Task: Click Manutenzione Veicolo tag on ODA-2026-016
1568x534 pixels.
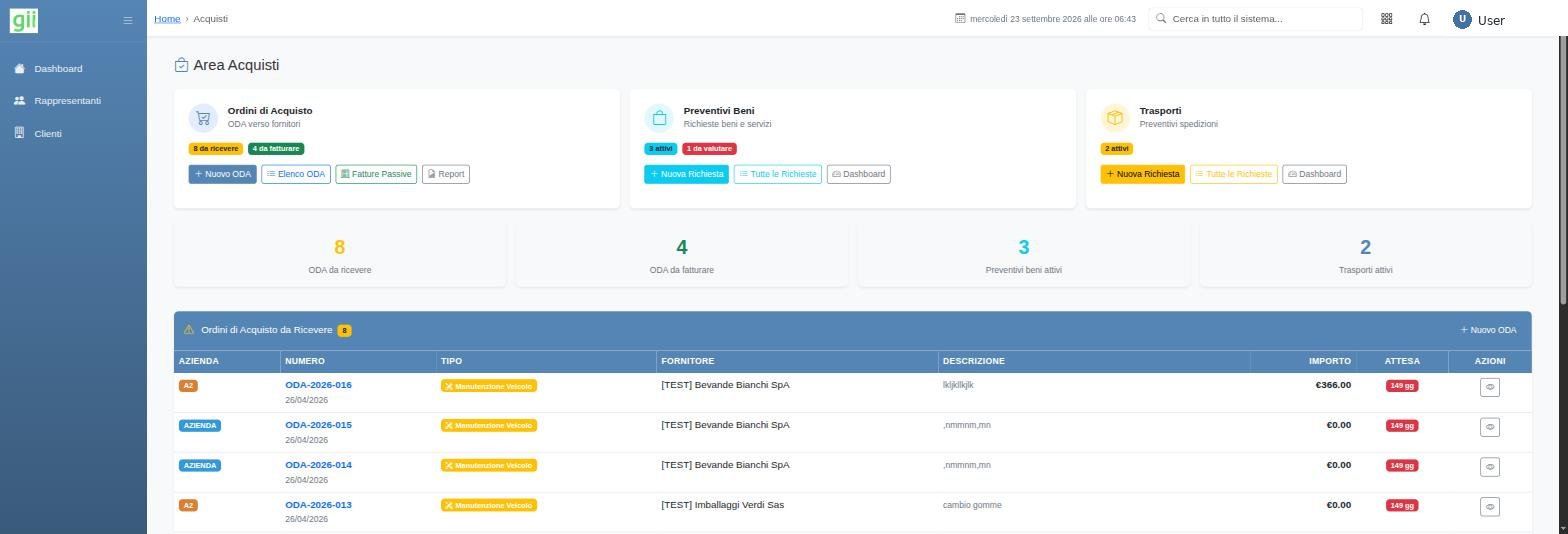Action: pos(489,386)
